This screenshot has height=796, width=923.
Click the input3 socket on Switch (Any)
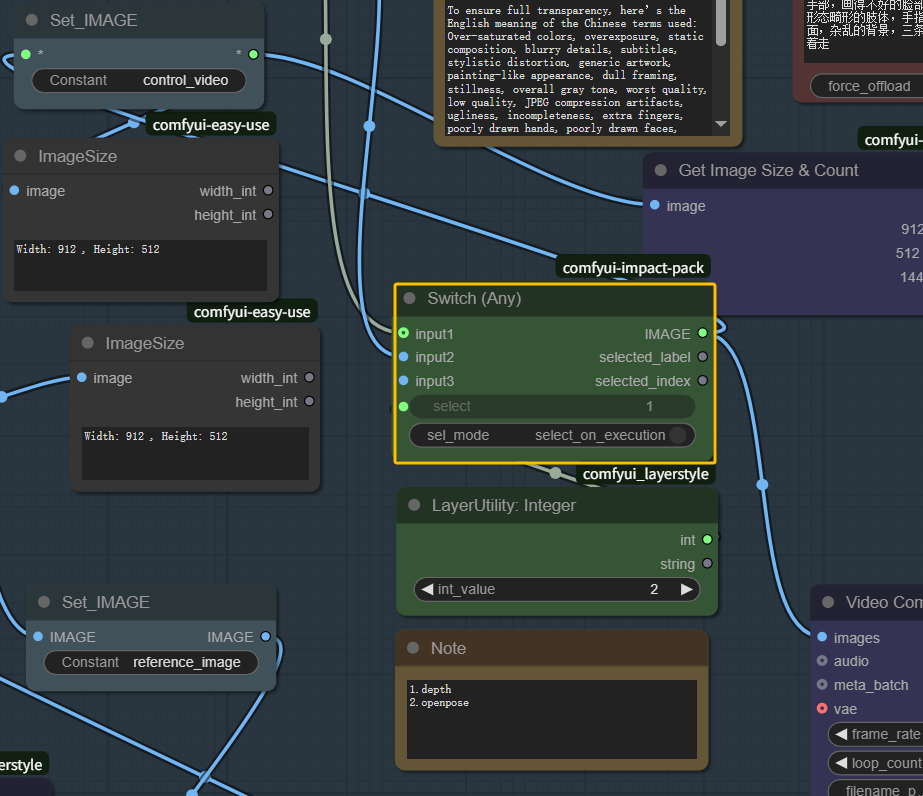[x=404, y=381]
